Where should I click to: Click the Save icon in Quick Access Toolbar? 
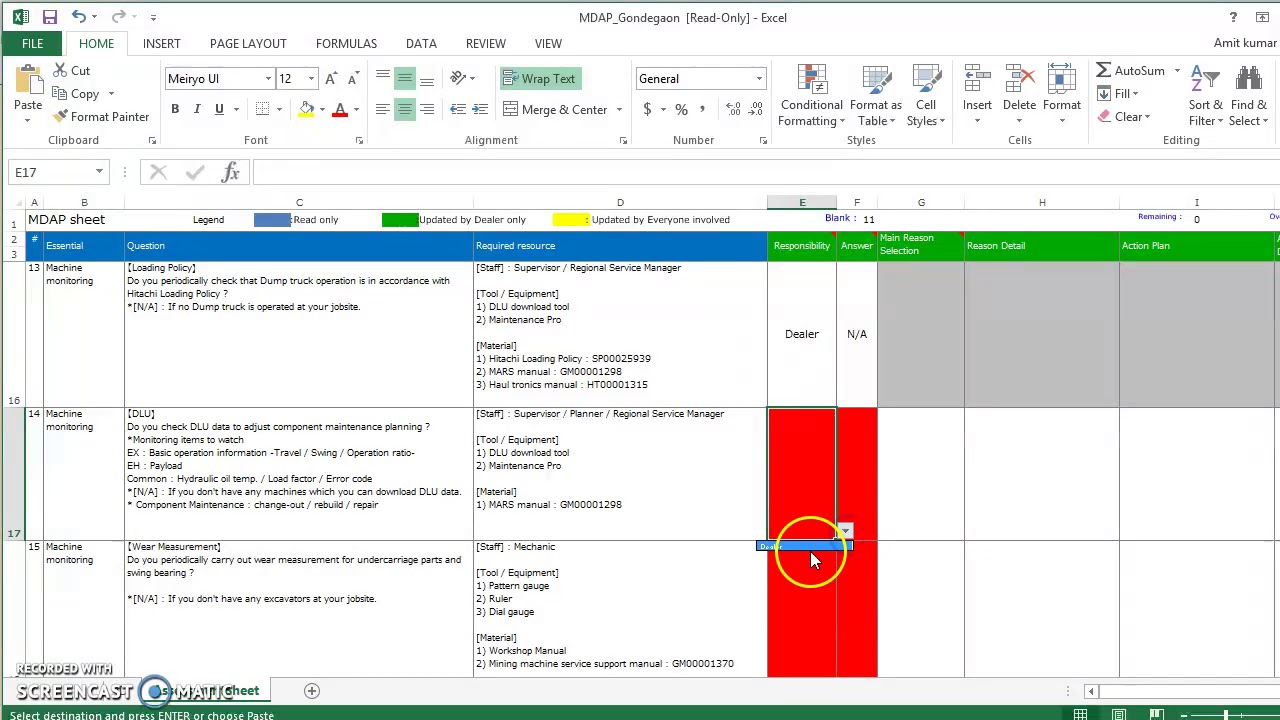pos(50,17)
